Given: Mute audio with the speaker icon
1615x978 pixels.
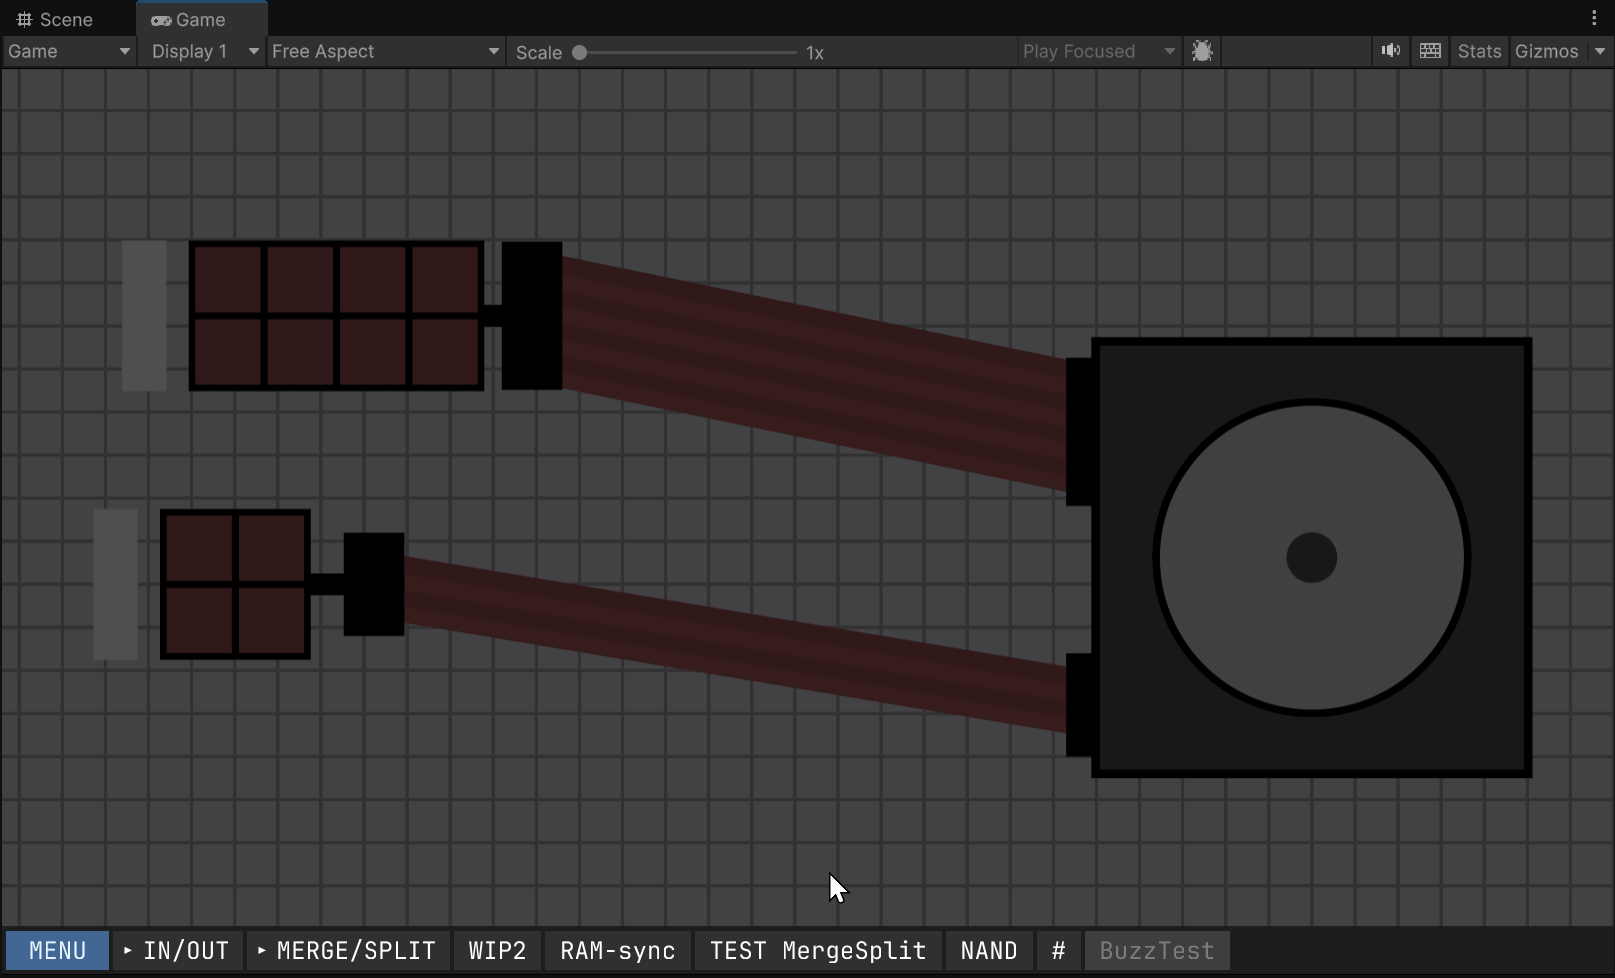Looking at the screenshot, I should click(1391, 51).
